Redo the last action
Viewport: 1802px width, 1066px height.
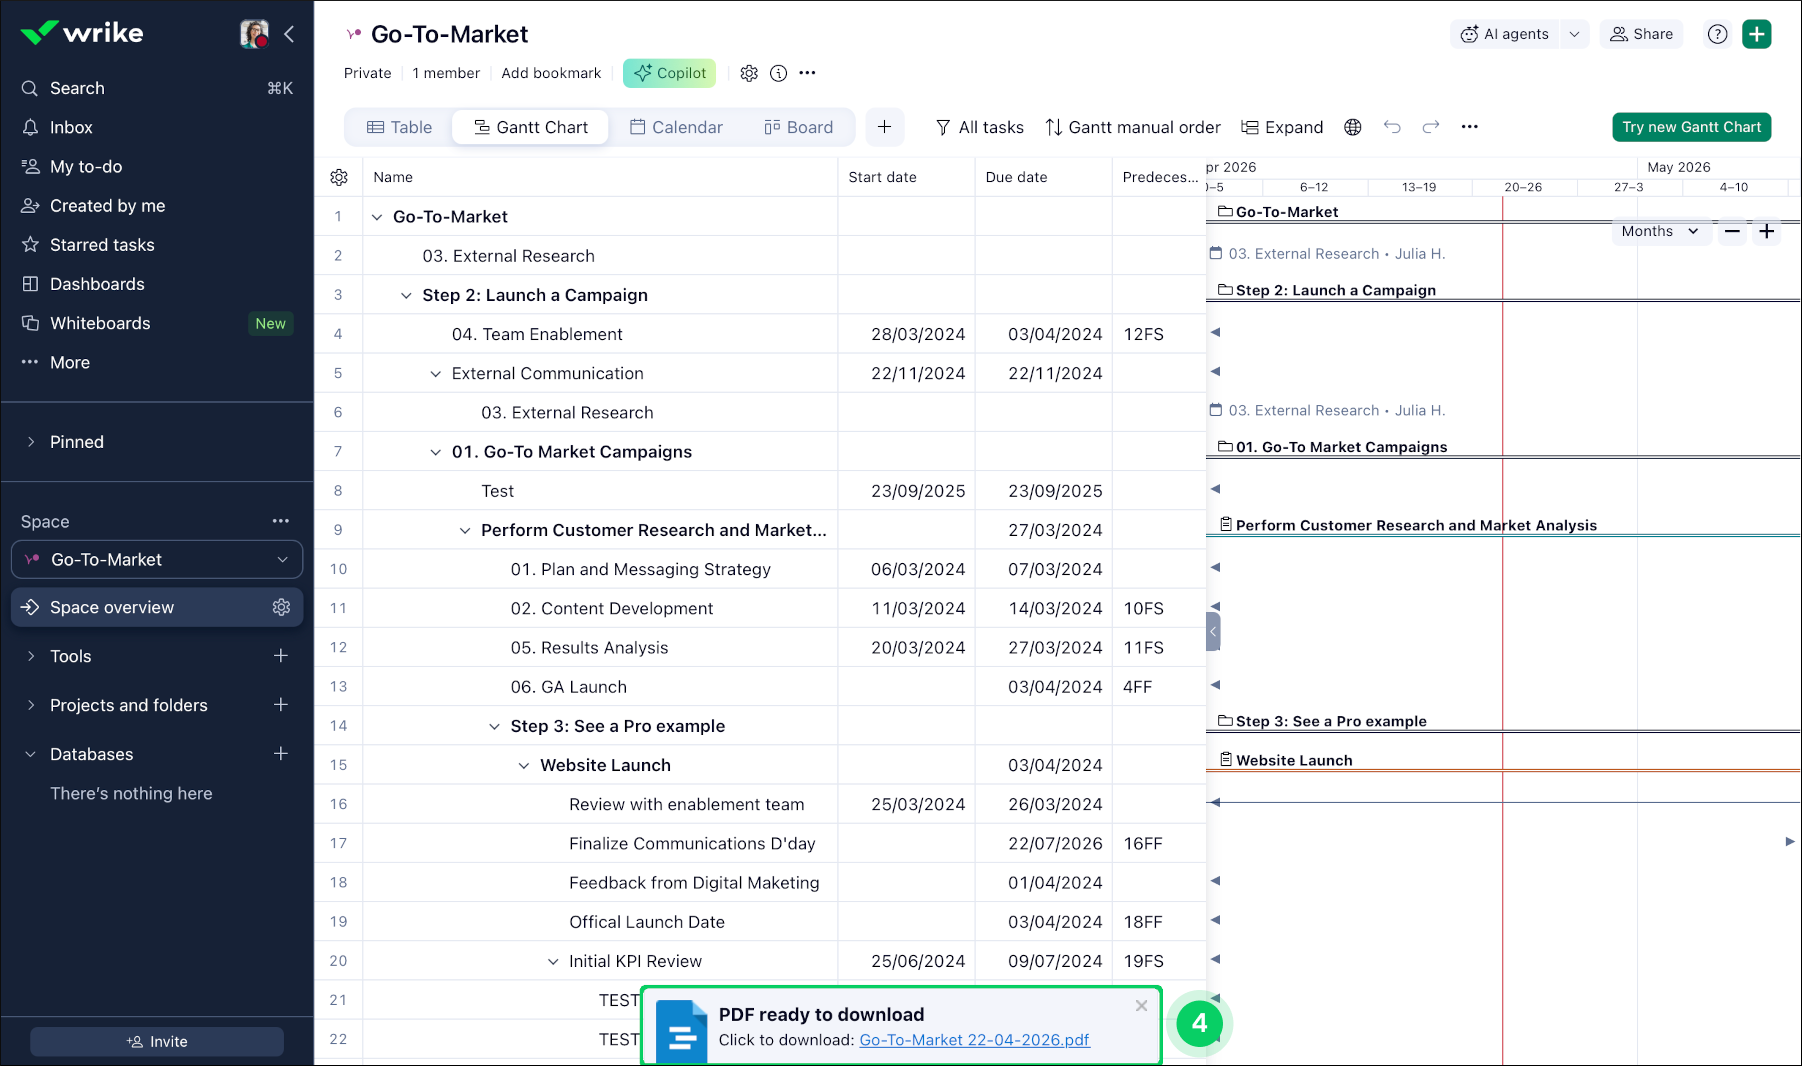tap(1431, 127)
